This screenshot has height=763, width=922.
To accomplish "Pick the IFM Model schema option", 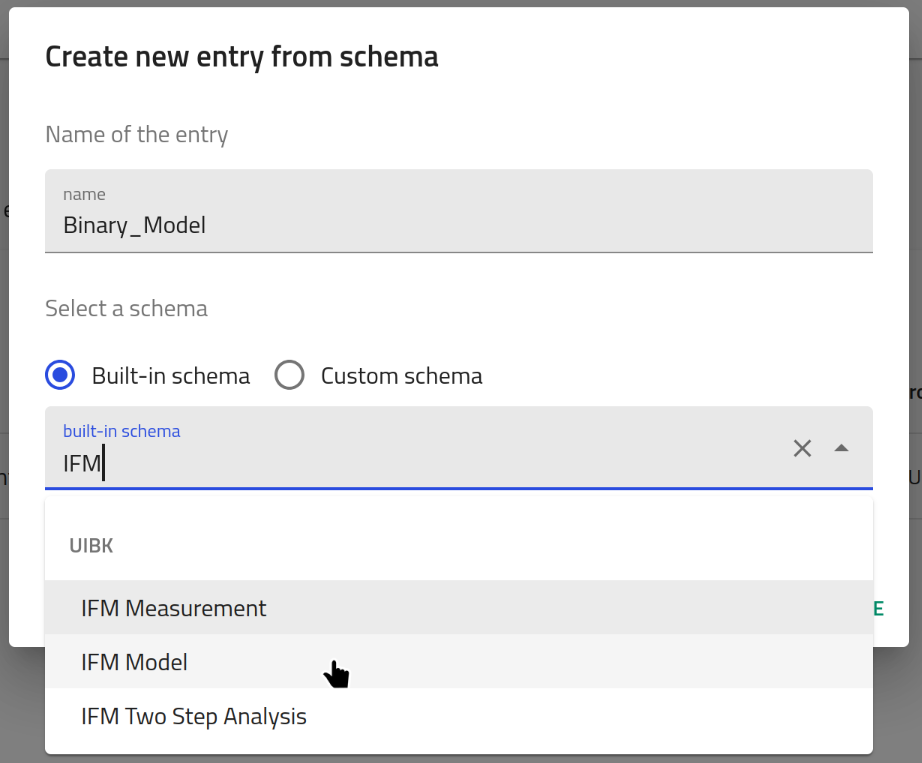I will point(135,662).
